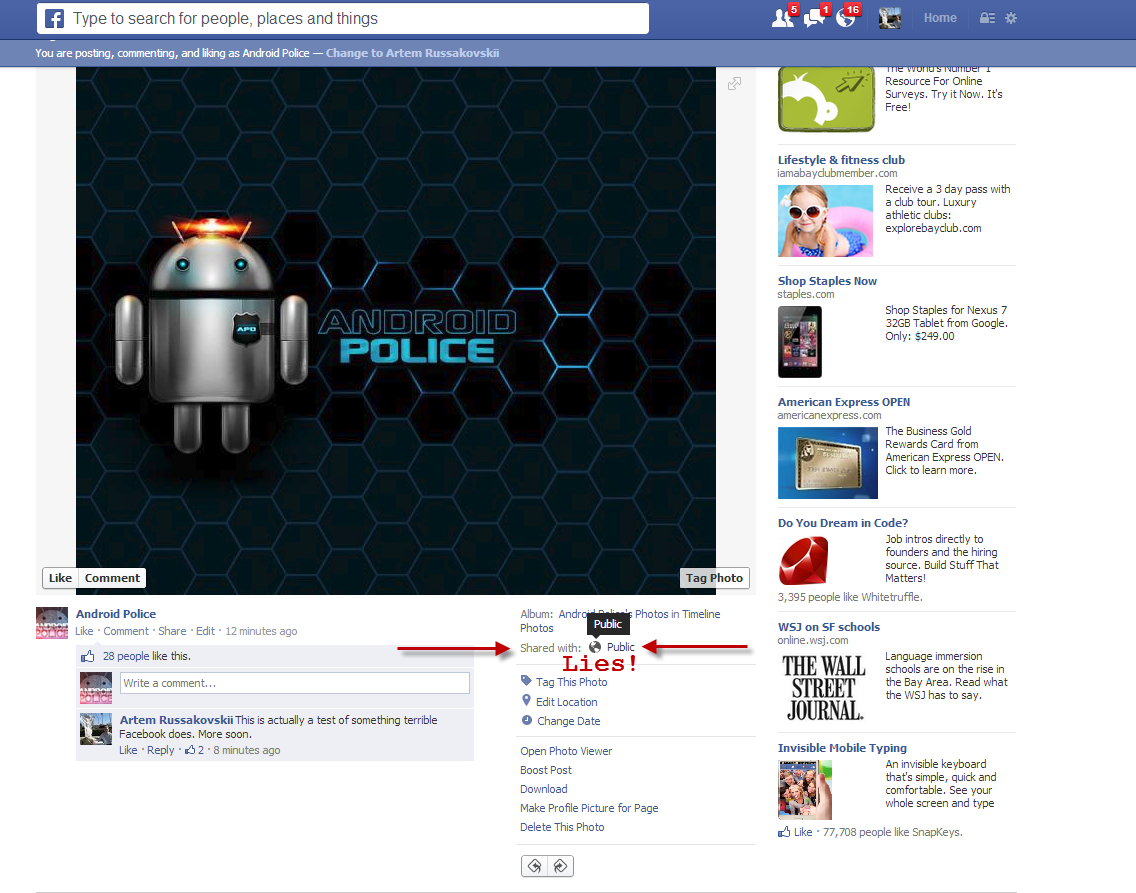Click the Android Police page avatar
The image size is (1136, 893).
click(x=52, y=623)
